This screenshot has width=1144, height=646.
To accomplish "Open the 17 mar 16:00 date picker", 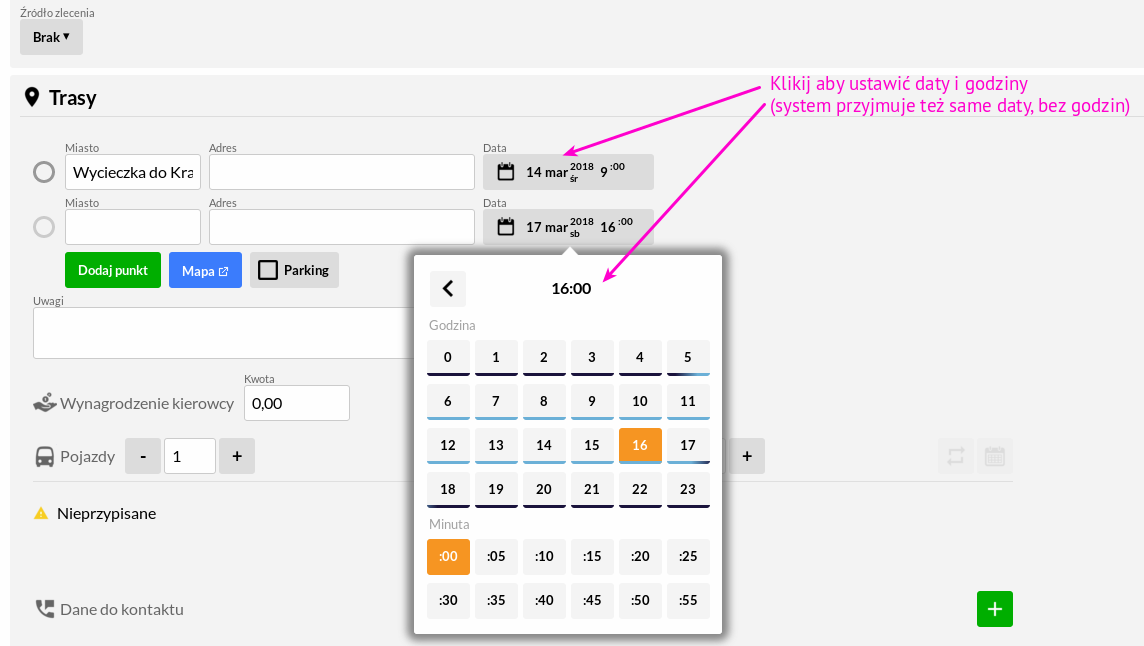I will click(568, 227).
